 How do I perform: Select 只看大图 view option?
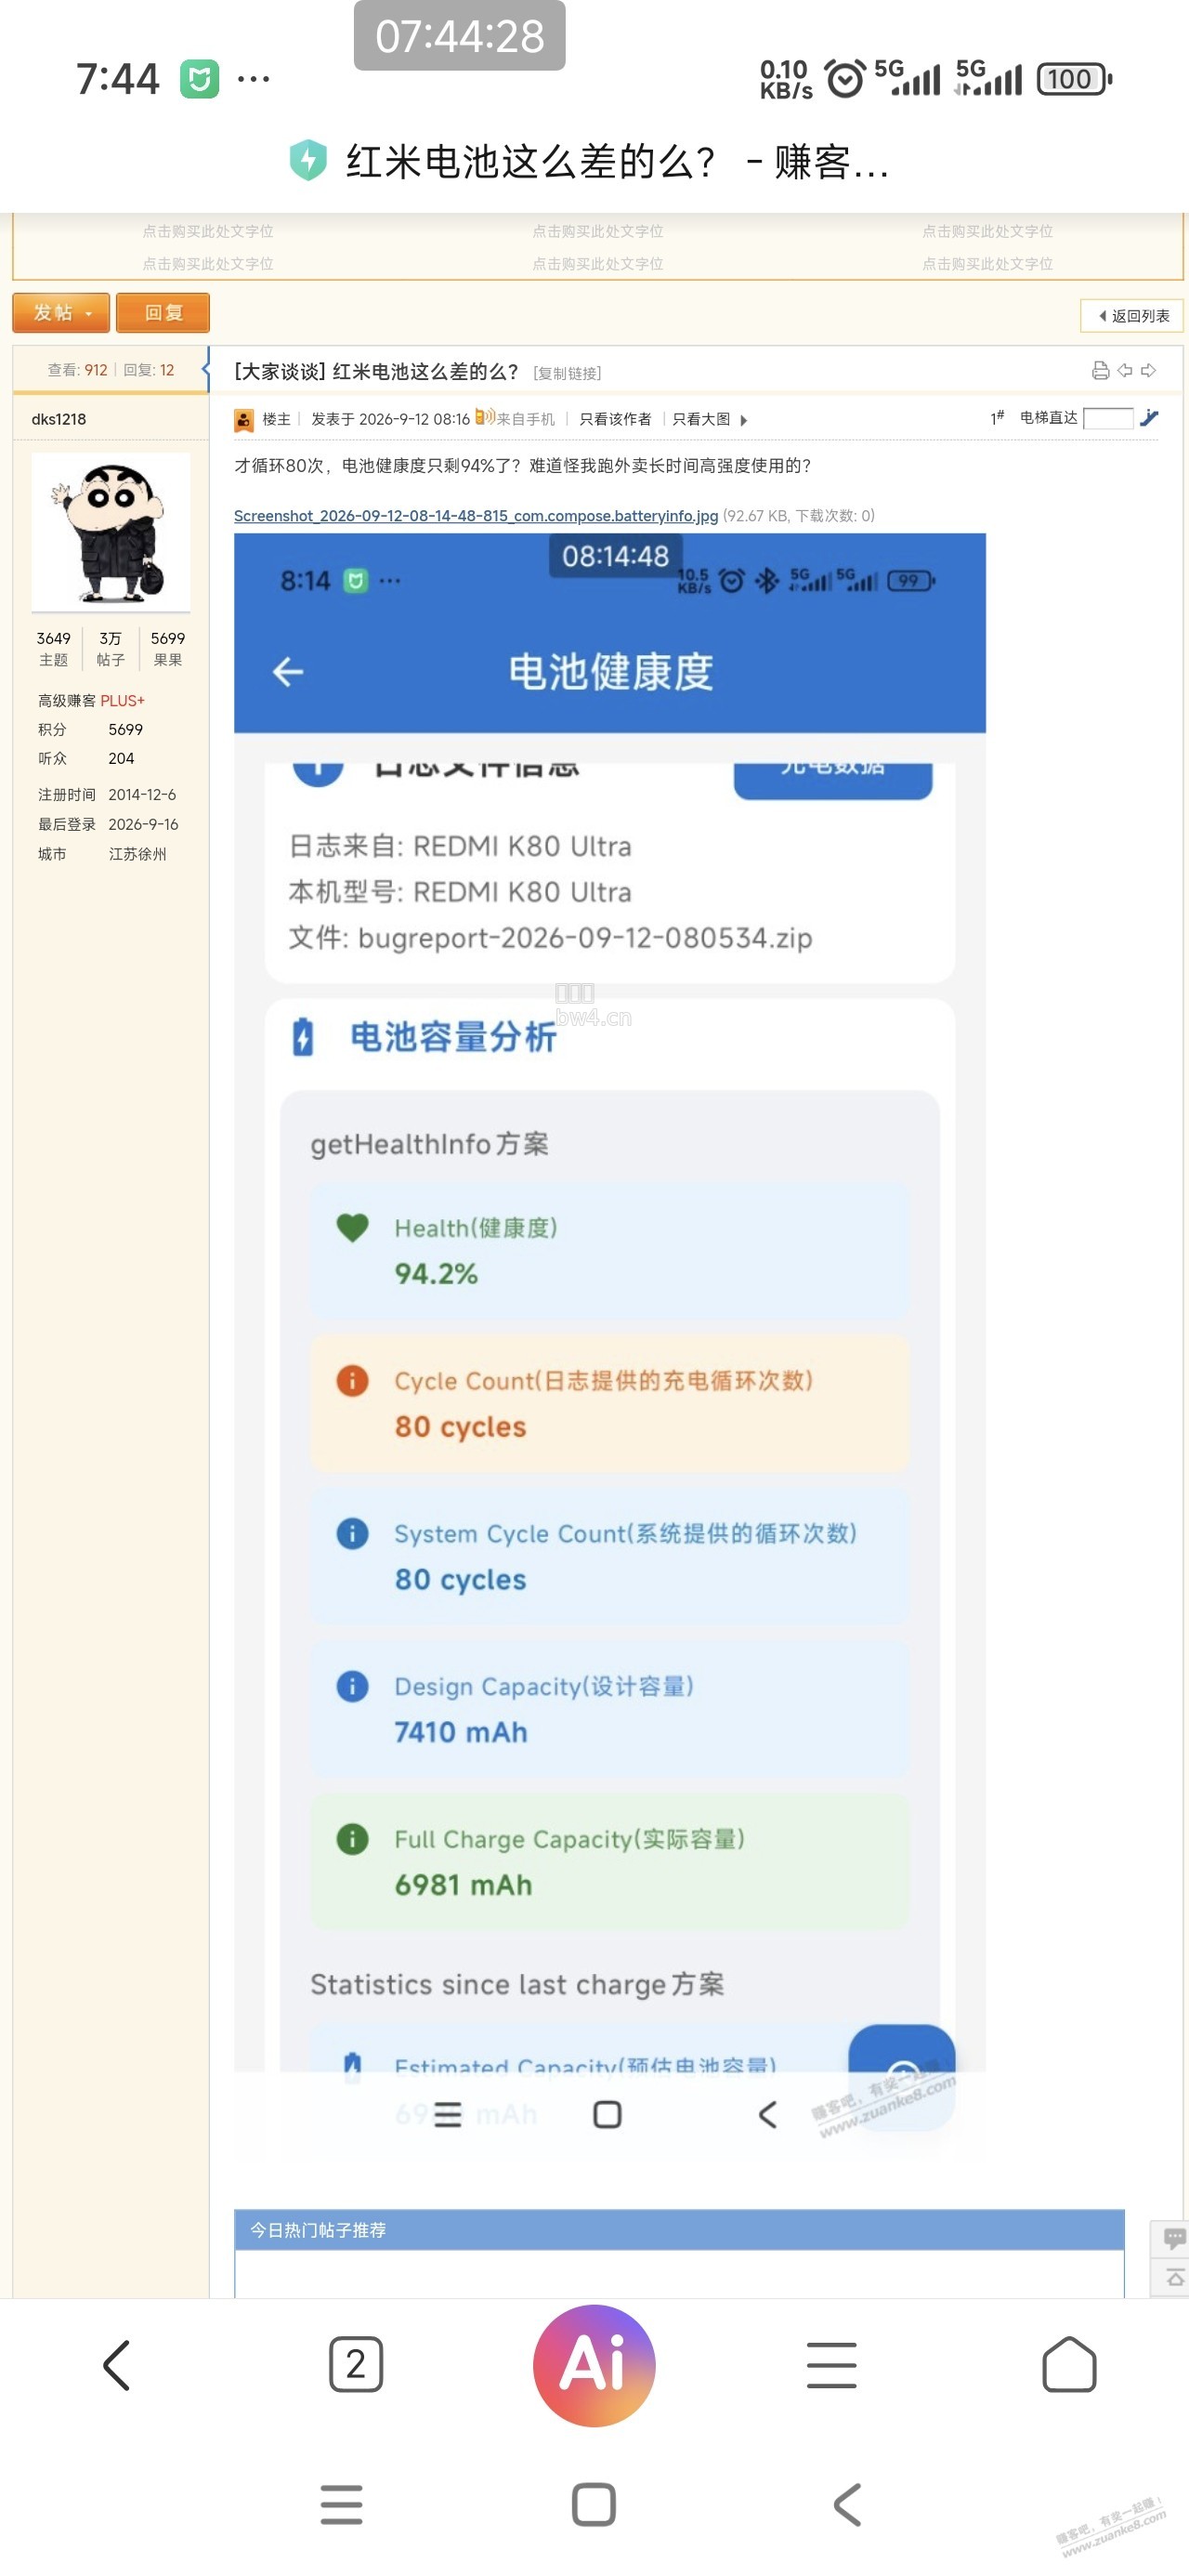701,419
